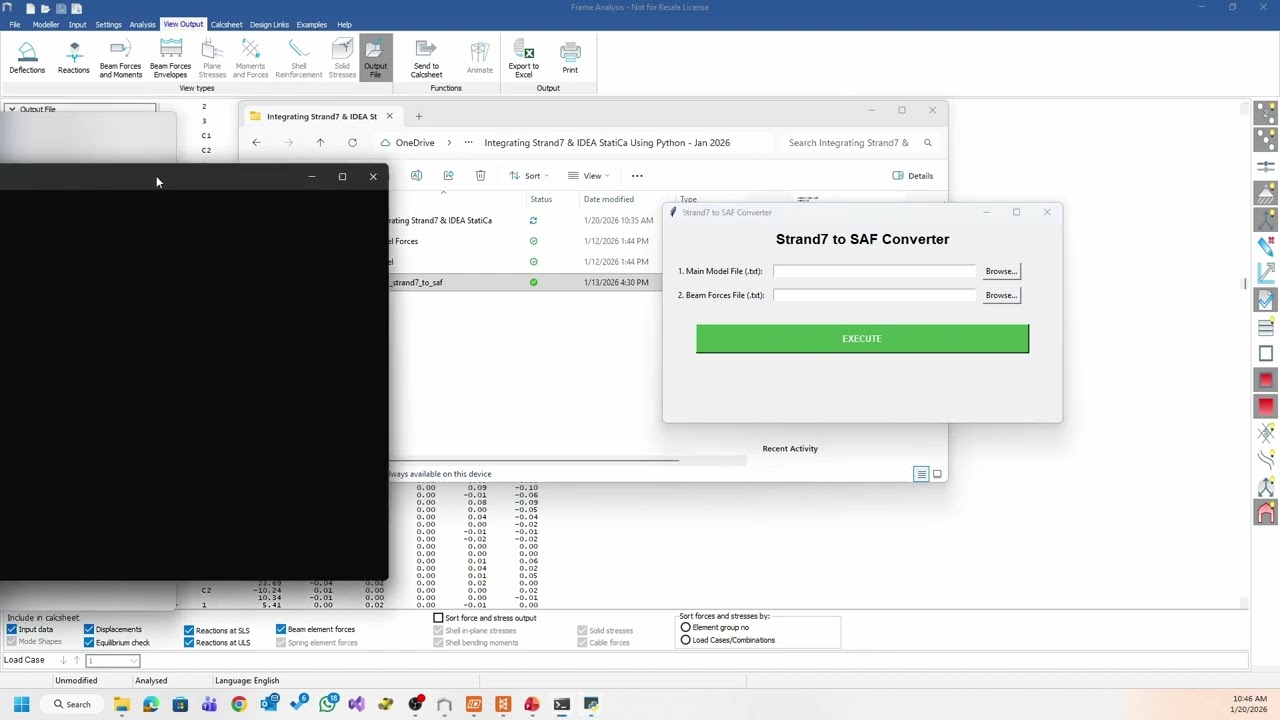The height and width of the screenshot is (720, 1280).
Task: Open the terminal icon in the taskbar
Action: click(x=562, y=705)
